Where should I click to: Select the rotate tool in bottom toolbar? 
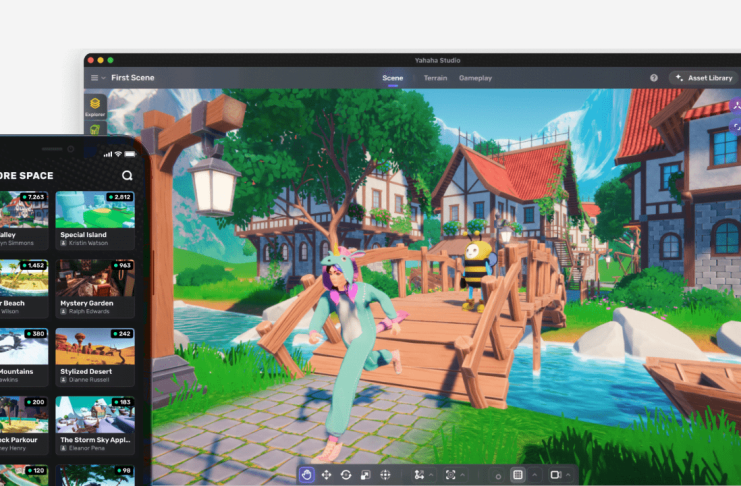point(346,475)
